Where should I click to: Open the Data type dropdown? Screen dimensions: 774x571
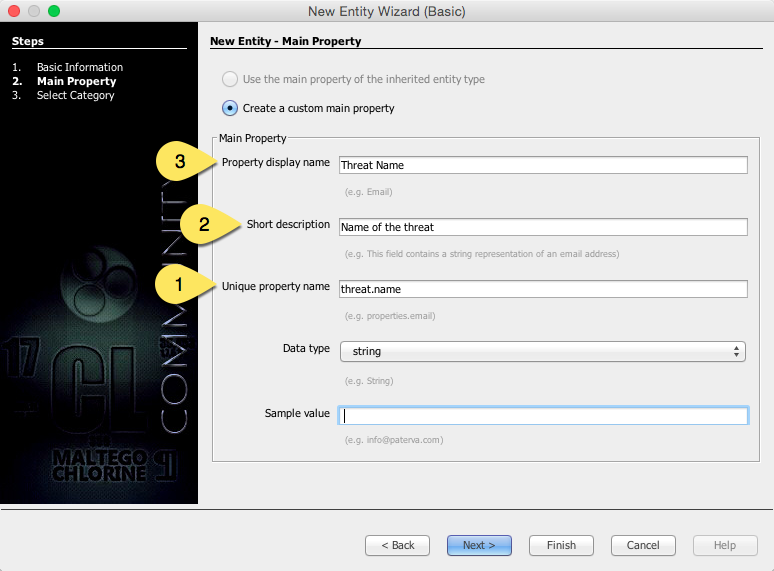click(x=542, y=351)
